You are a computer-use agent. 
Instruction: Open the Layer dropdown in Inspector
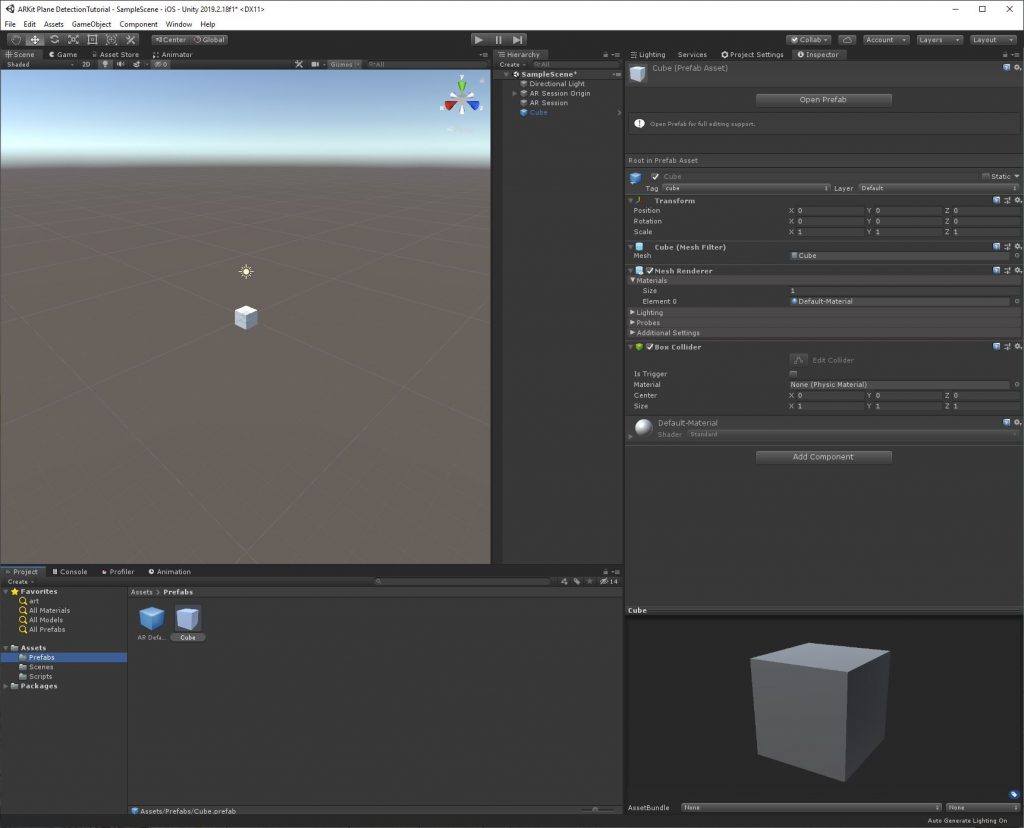click(938, 188)
